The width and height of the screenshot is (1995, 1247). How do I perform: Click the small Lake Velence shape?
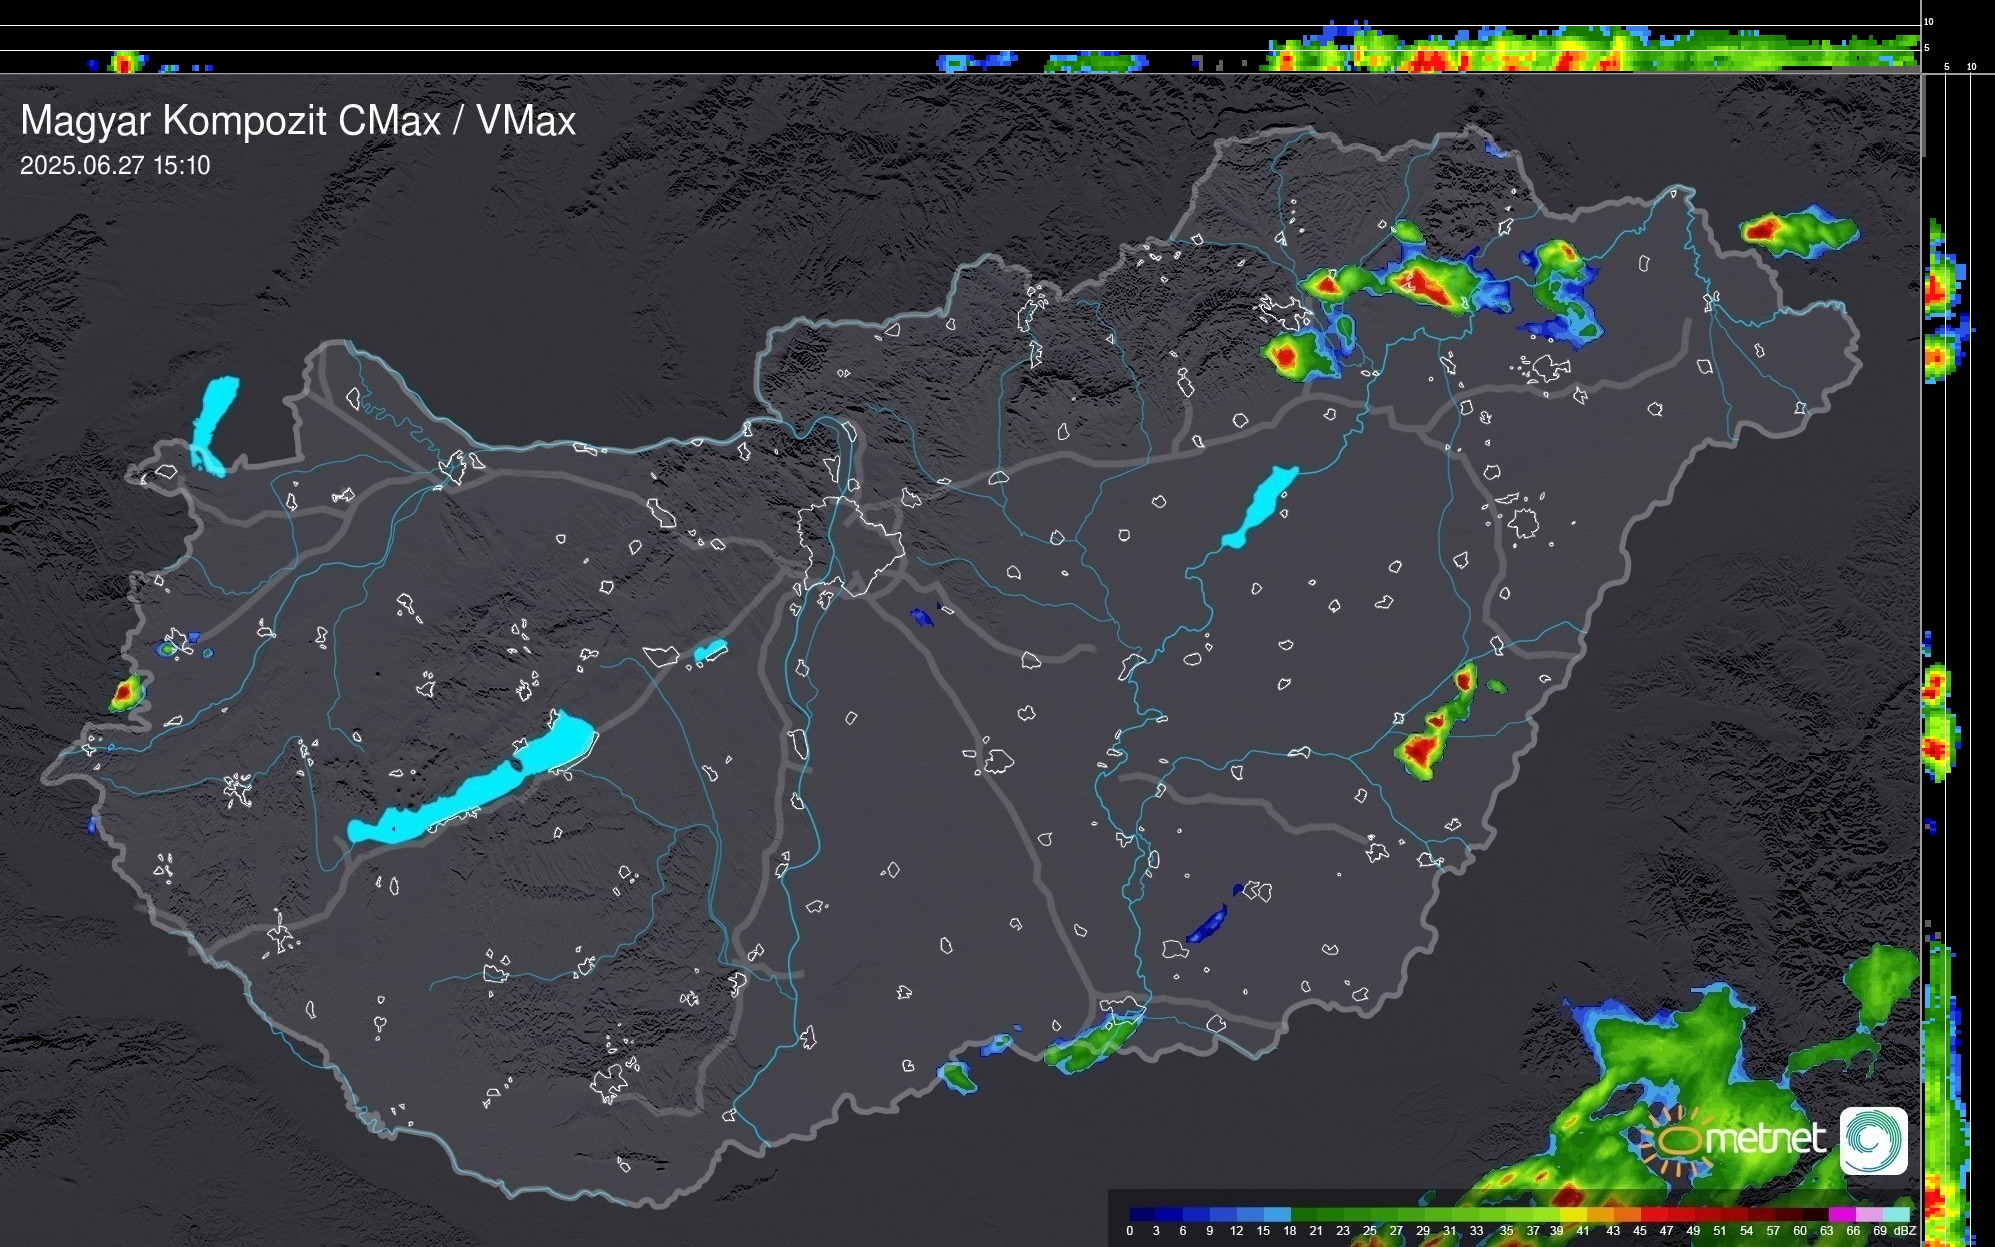[710, 651]
